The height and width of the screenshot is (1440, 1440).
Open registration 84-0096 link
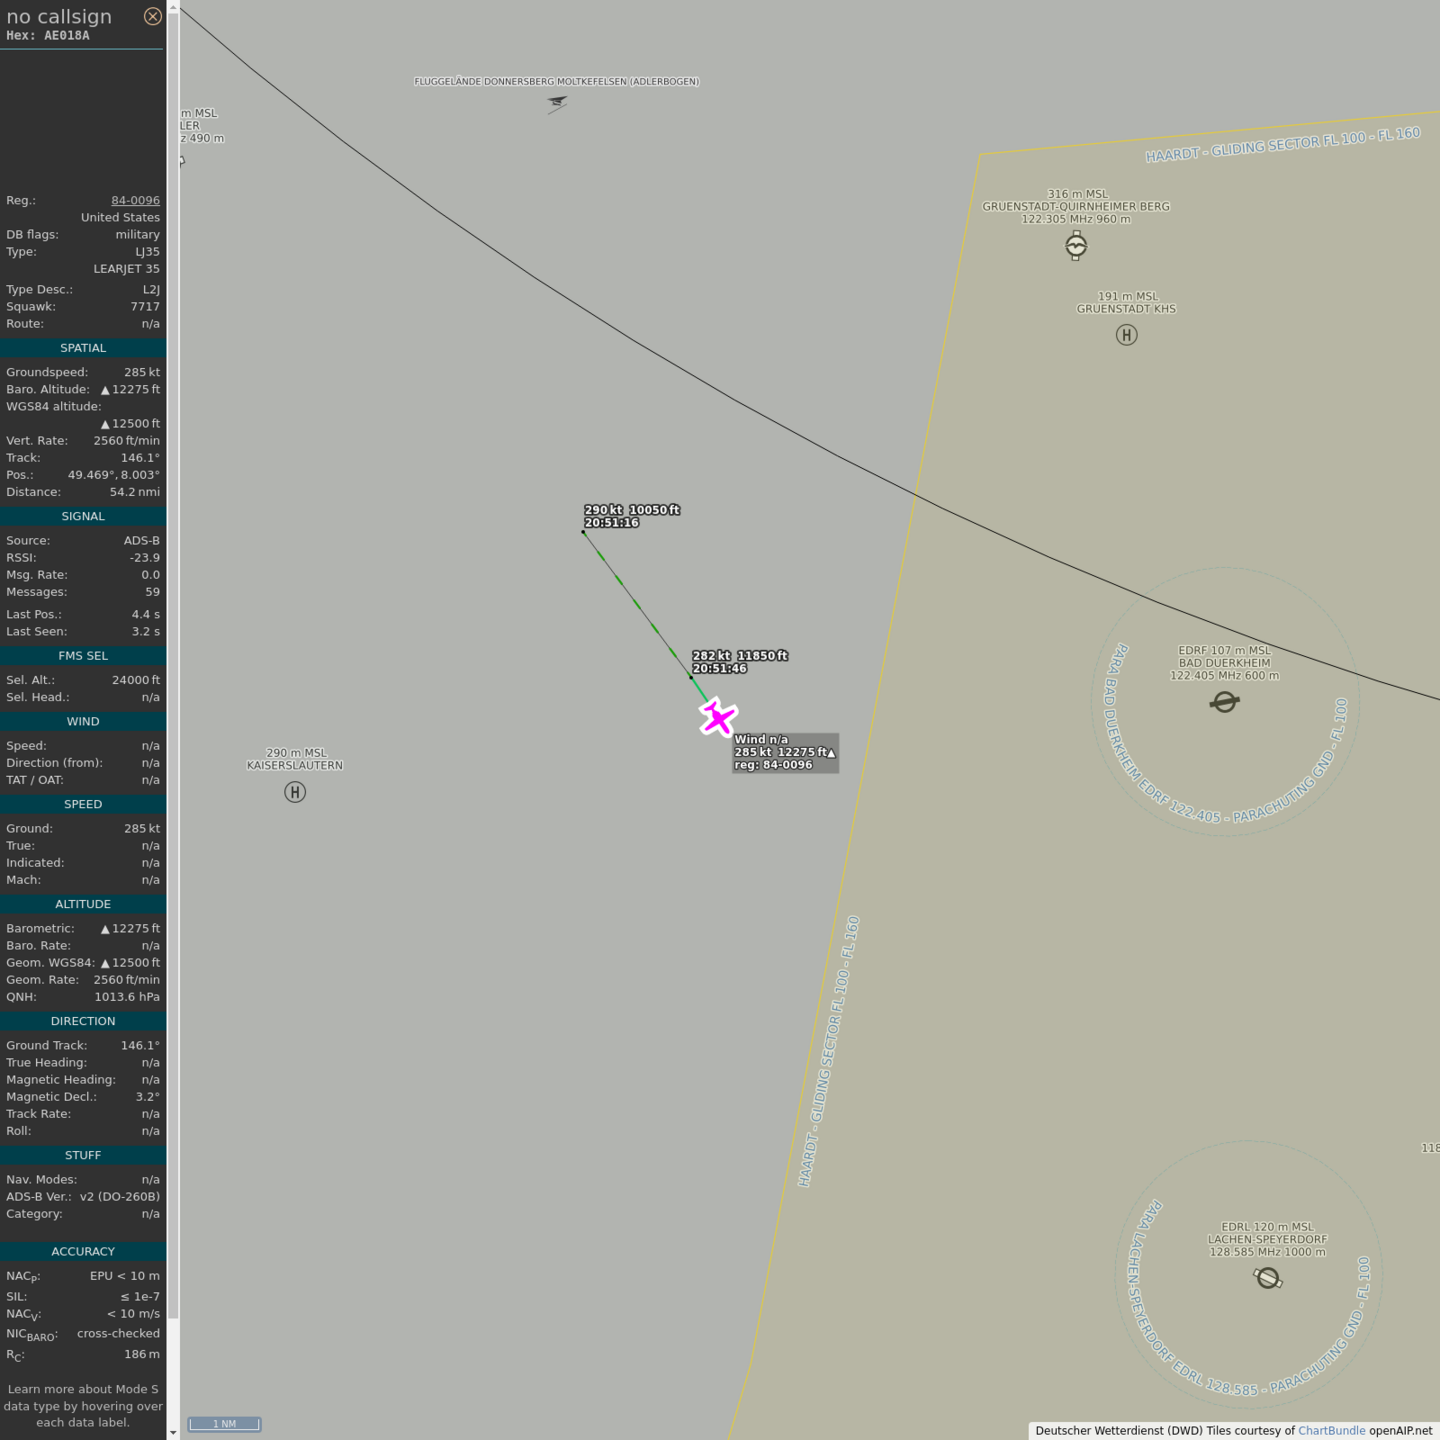click(x=135, y=200)
